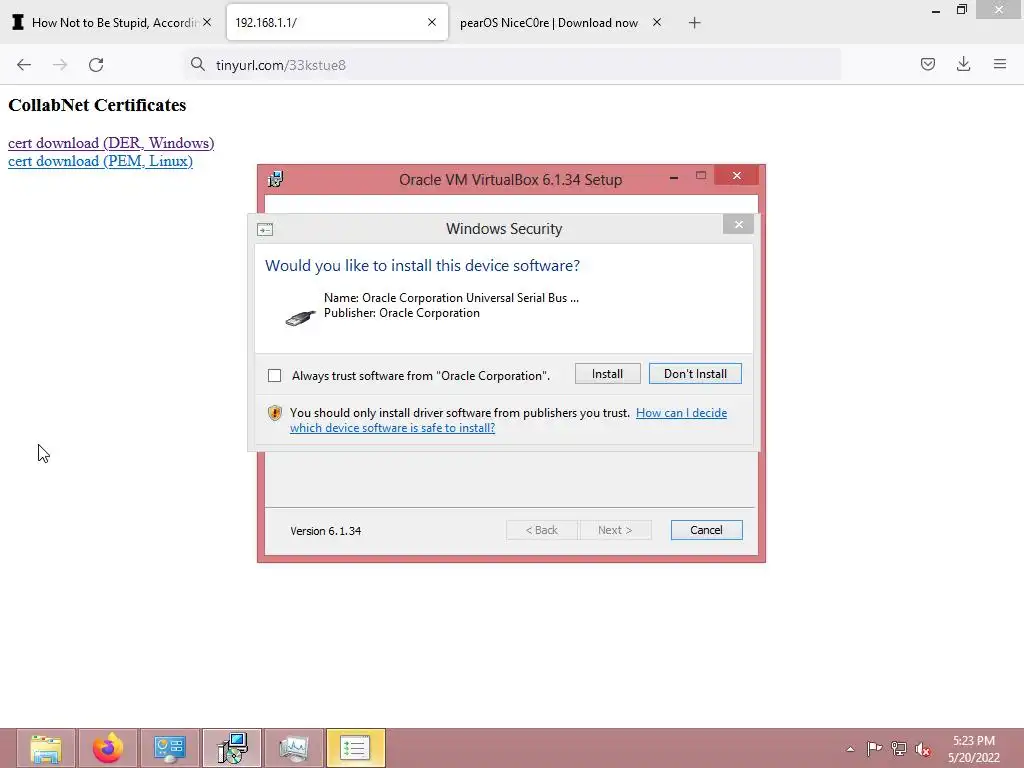Click the Windows Security dialog title icon
The image size is (1024, 768).
(265, 229)
